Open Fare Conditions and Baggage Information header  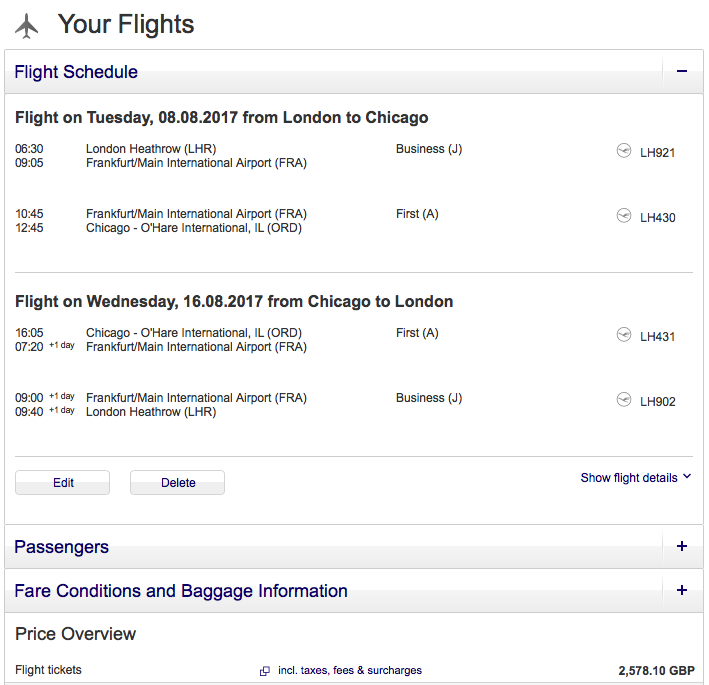[181, 591]
